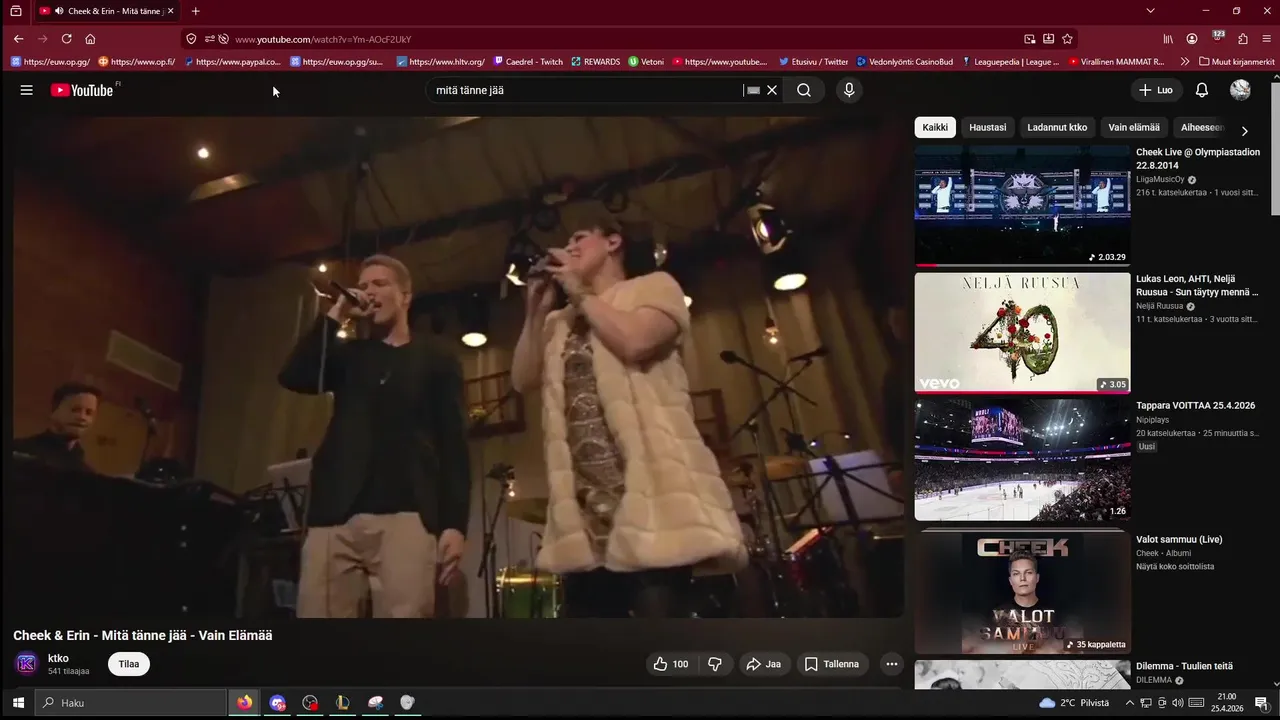1280x720 pixels.
Task: Select the Ladannut ktko filter chip
Action: pyautogui.click(x=1057, y=127)
